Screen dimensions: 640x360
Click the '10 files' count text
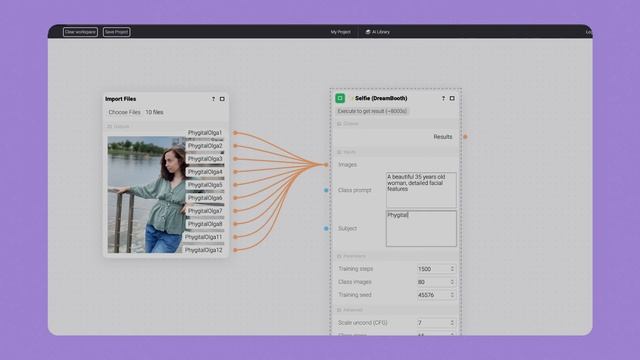click(154, 112)
